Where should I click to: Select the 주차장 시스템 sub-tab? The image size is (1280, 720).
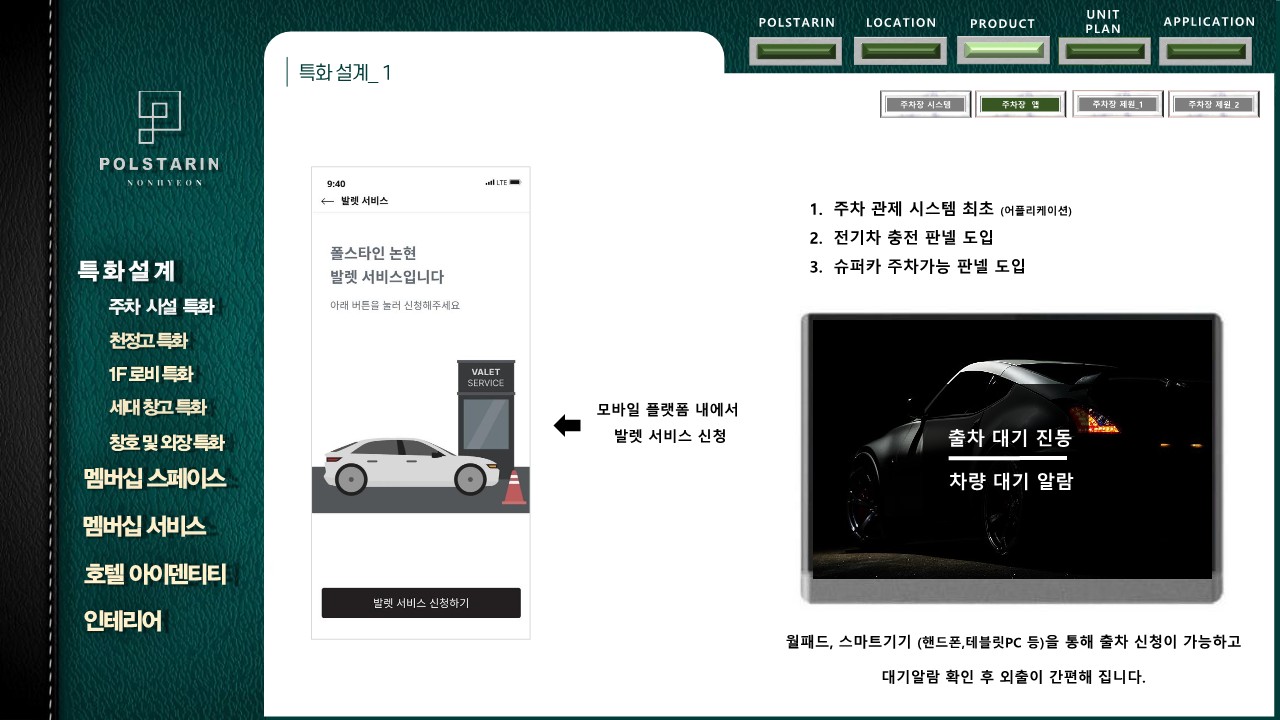coord(925,104)
